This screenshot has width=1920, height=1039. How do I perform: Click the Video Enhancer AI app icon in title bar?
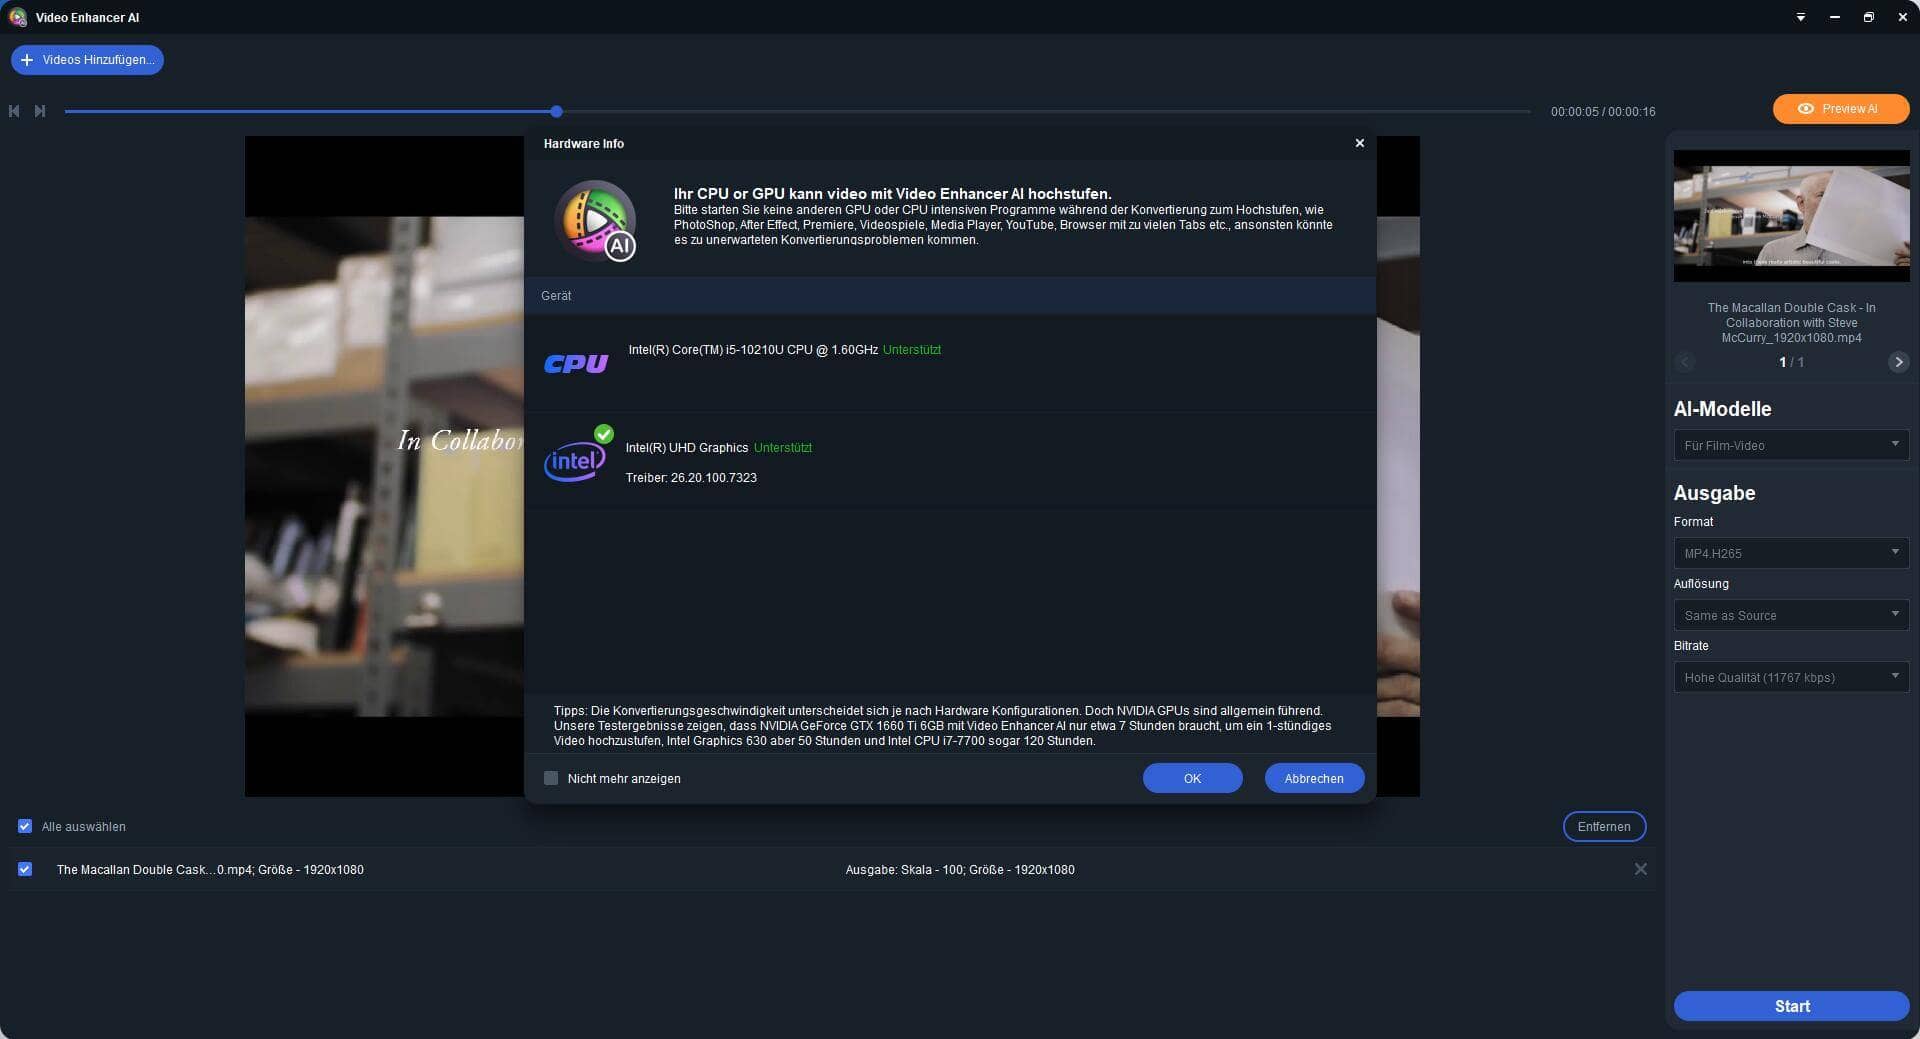pos(17,17)
